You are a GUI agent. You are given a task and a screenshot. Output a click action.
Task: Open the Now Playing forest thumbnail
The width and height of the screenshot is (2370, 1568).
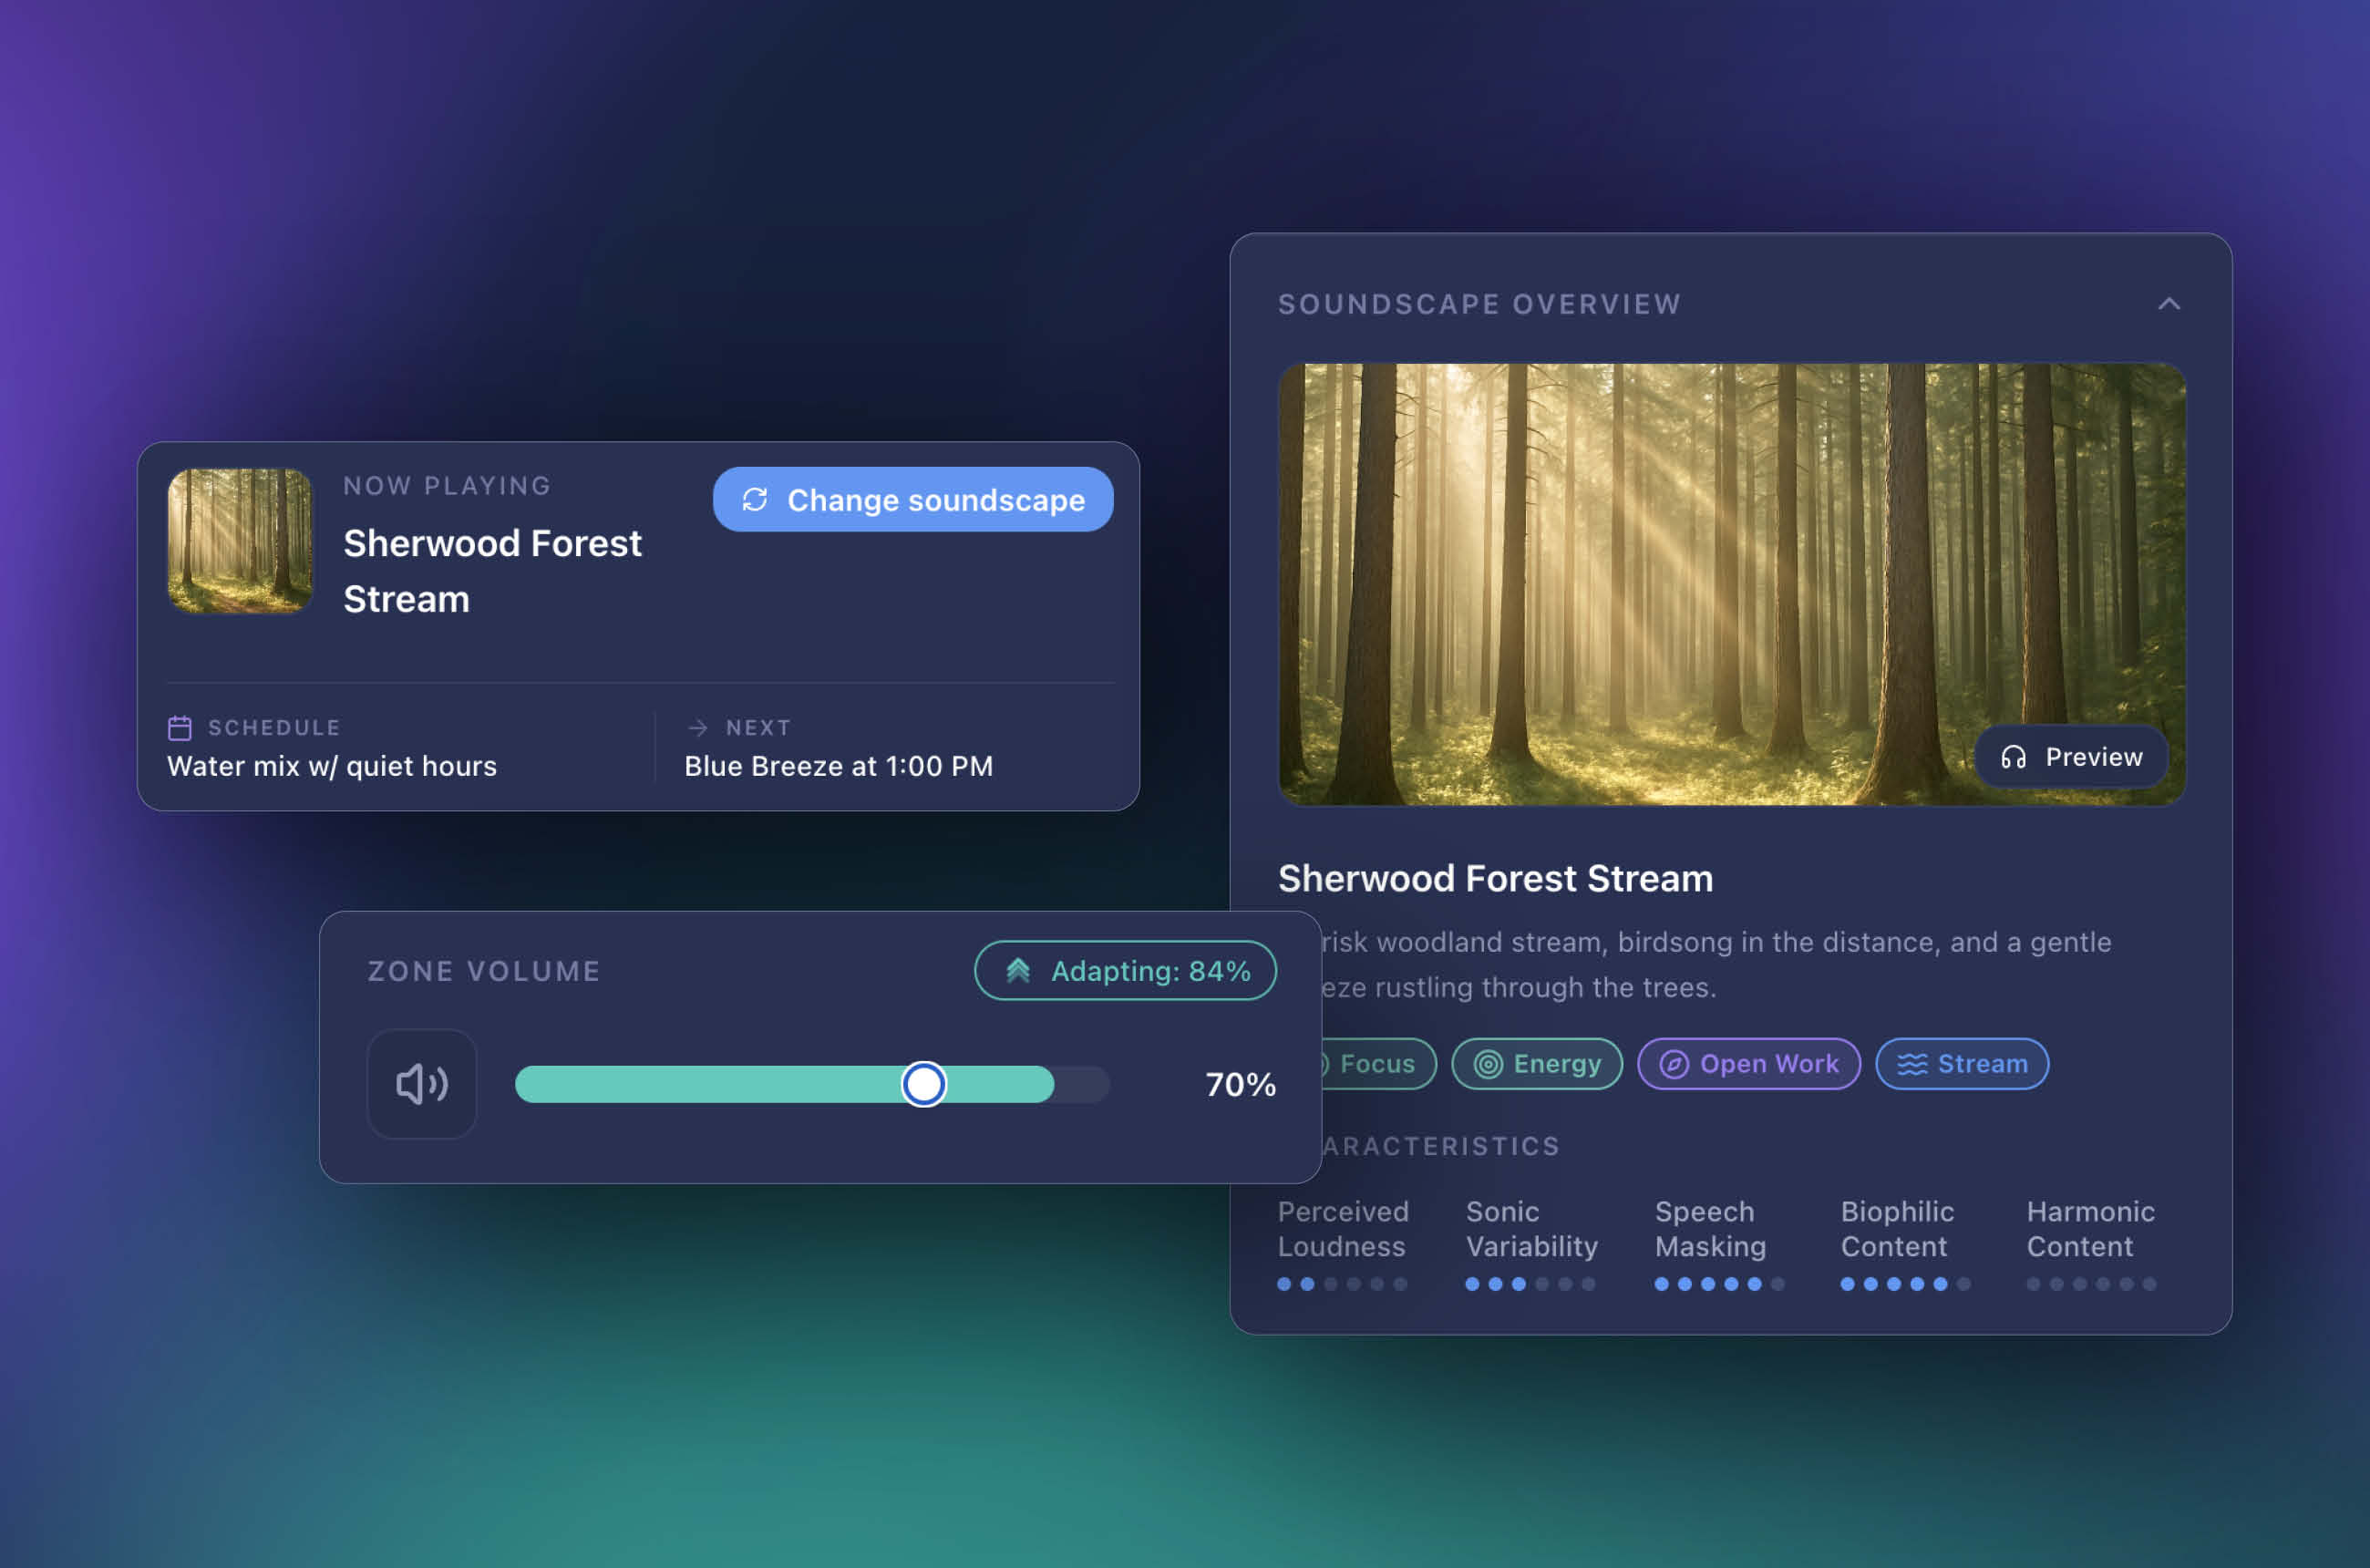coord(240,541)
